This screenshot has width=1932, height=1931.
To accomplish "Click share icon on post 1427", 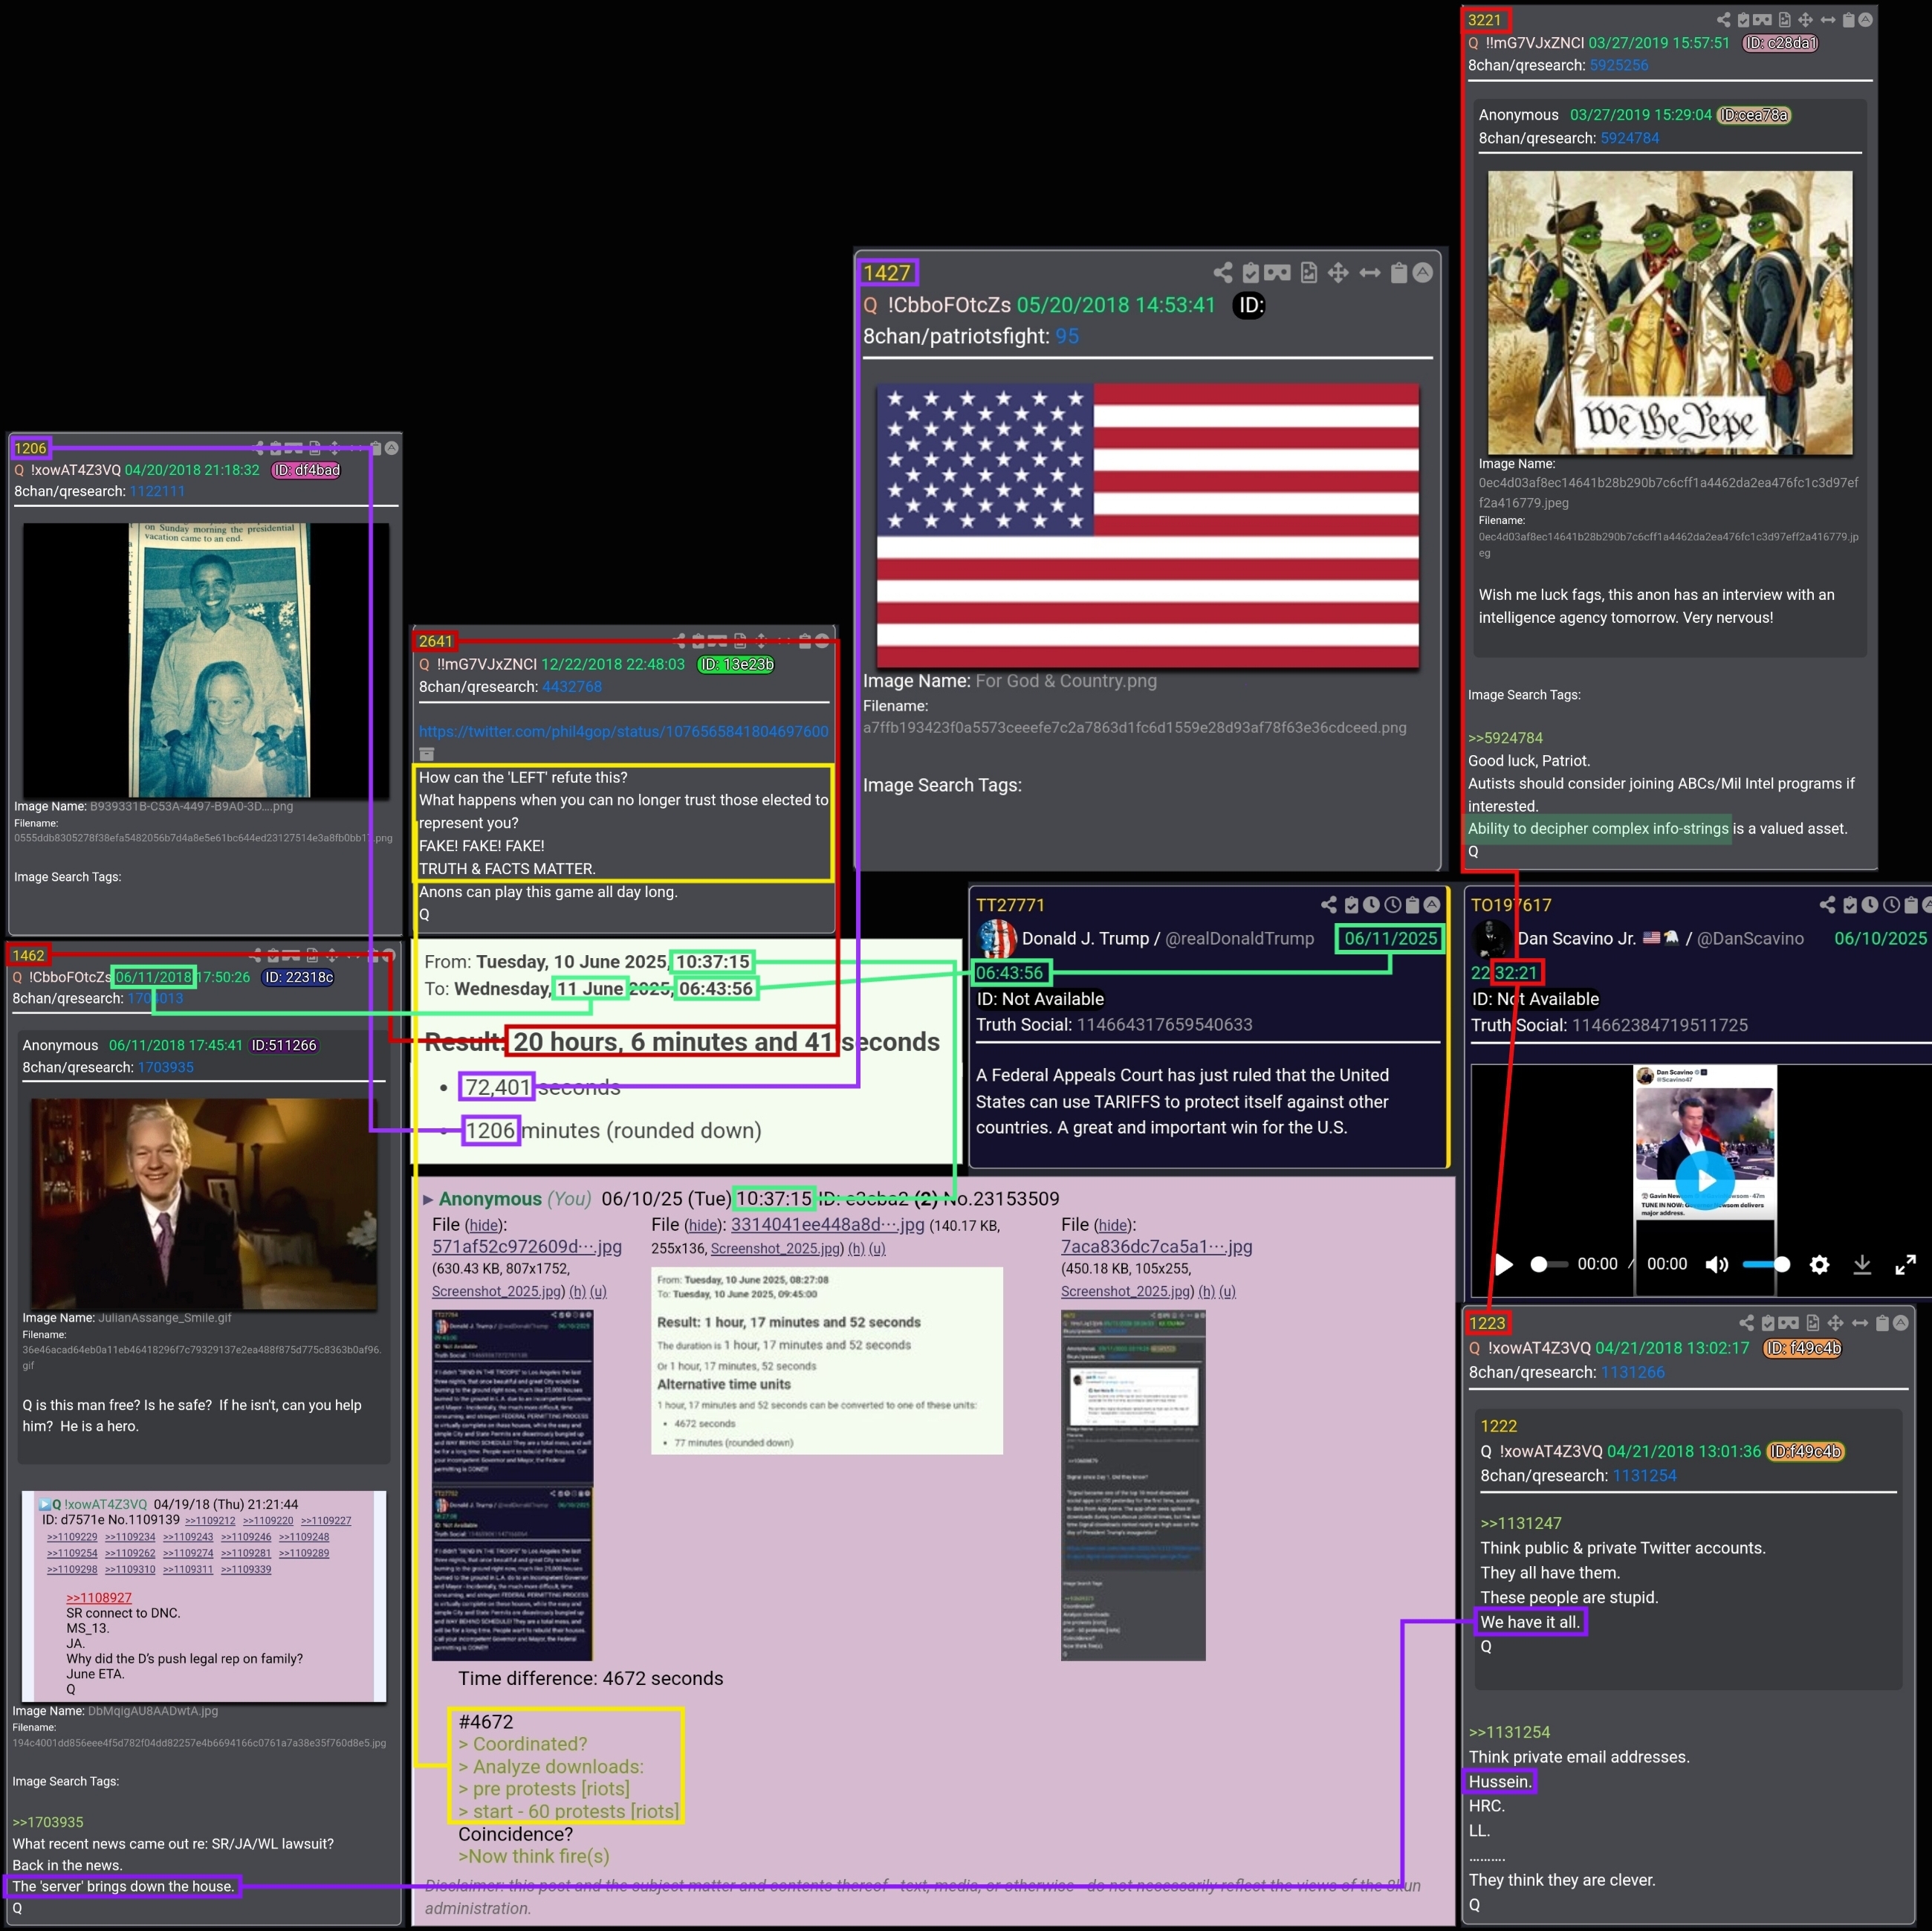I will point(1222,273).
